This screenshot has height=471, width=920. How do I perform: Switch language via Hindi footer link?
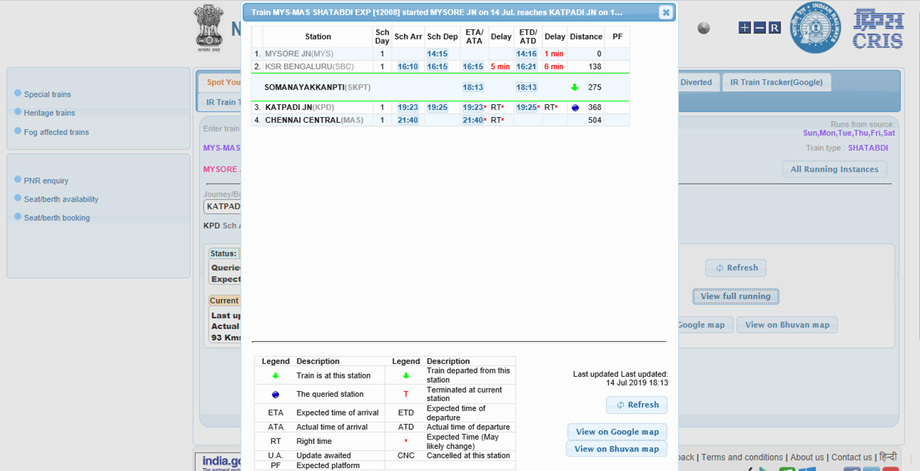pos(888,458)
